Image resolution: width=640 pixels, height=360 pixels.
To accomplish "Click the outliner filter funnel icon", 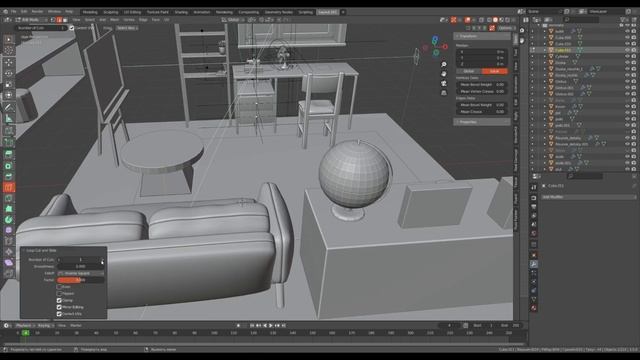I will [623, 19].
